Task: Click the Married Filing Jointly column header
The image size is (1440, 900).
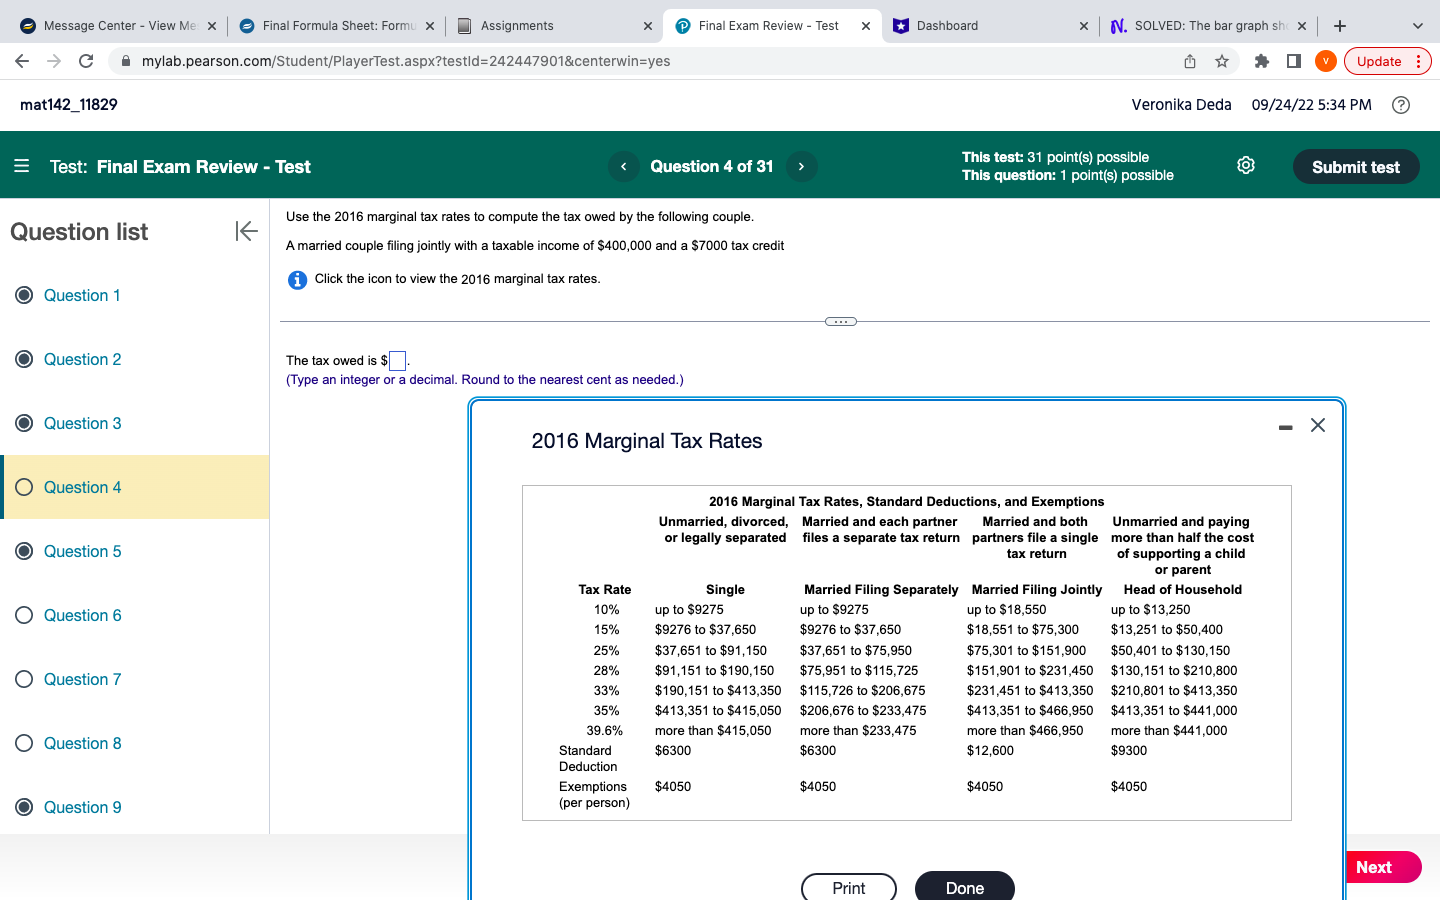Action: tap(1037, 590)
